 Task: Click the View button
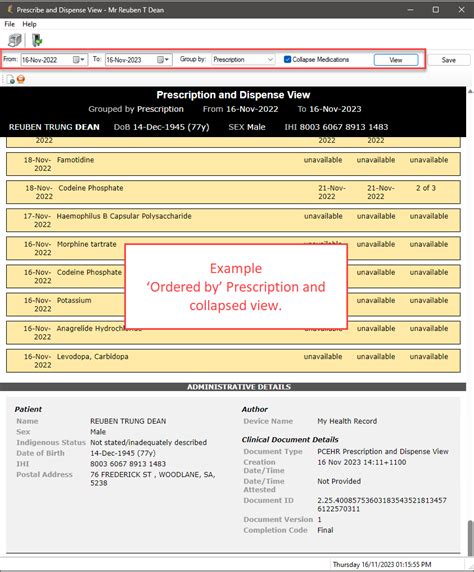(396, 60)
